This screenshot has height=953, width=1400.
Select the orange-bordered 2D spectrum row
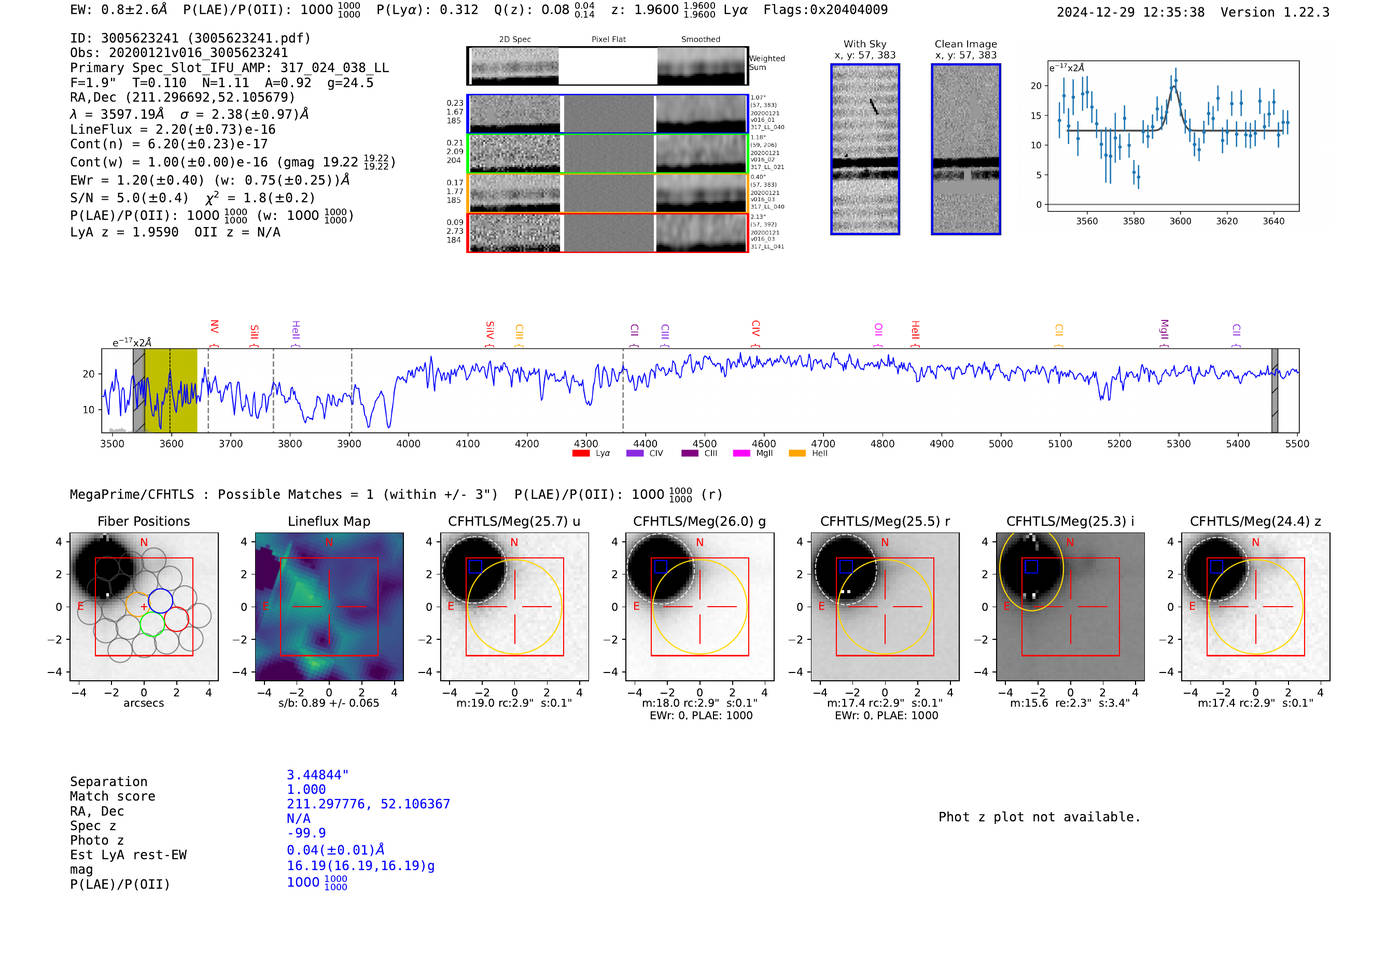coord(608,193)
